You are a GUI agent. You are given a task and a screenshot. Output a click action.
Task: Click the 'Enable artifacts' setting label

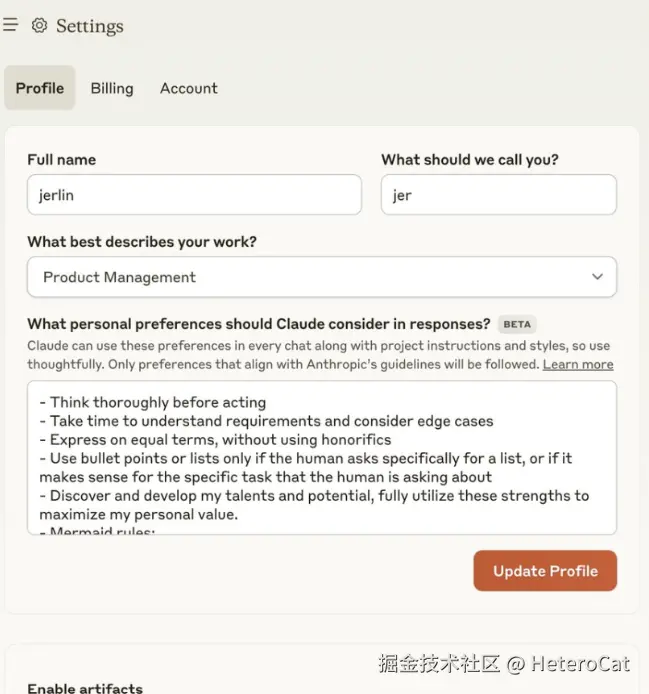pos(85,687)
